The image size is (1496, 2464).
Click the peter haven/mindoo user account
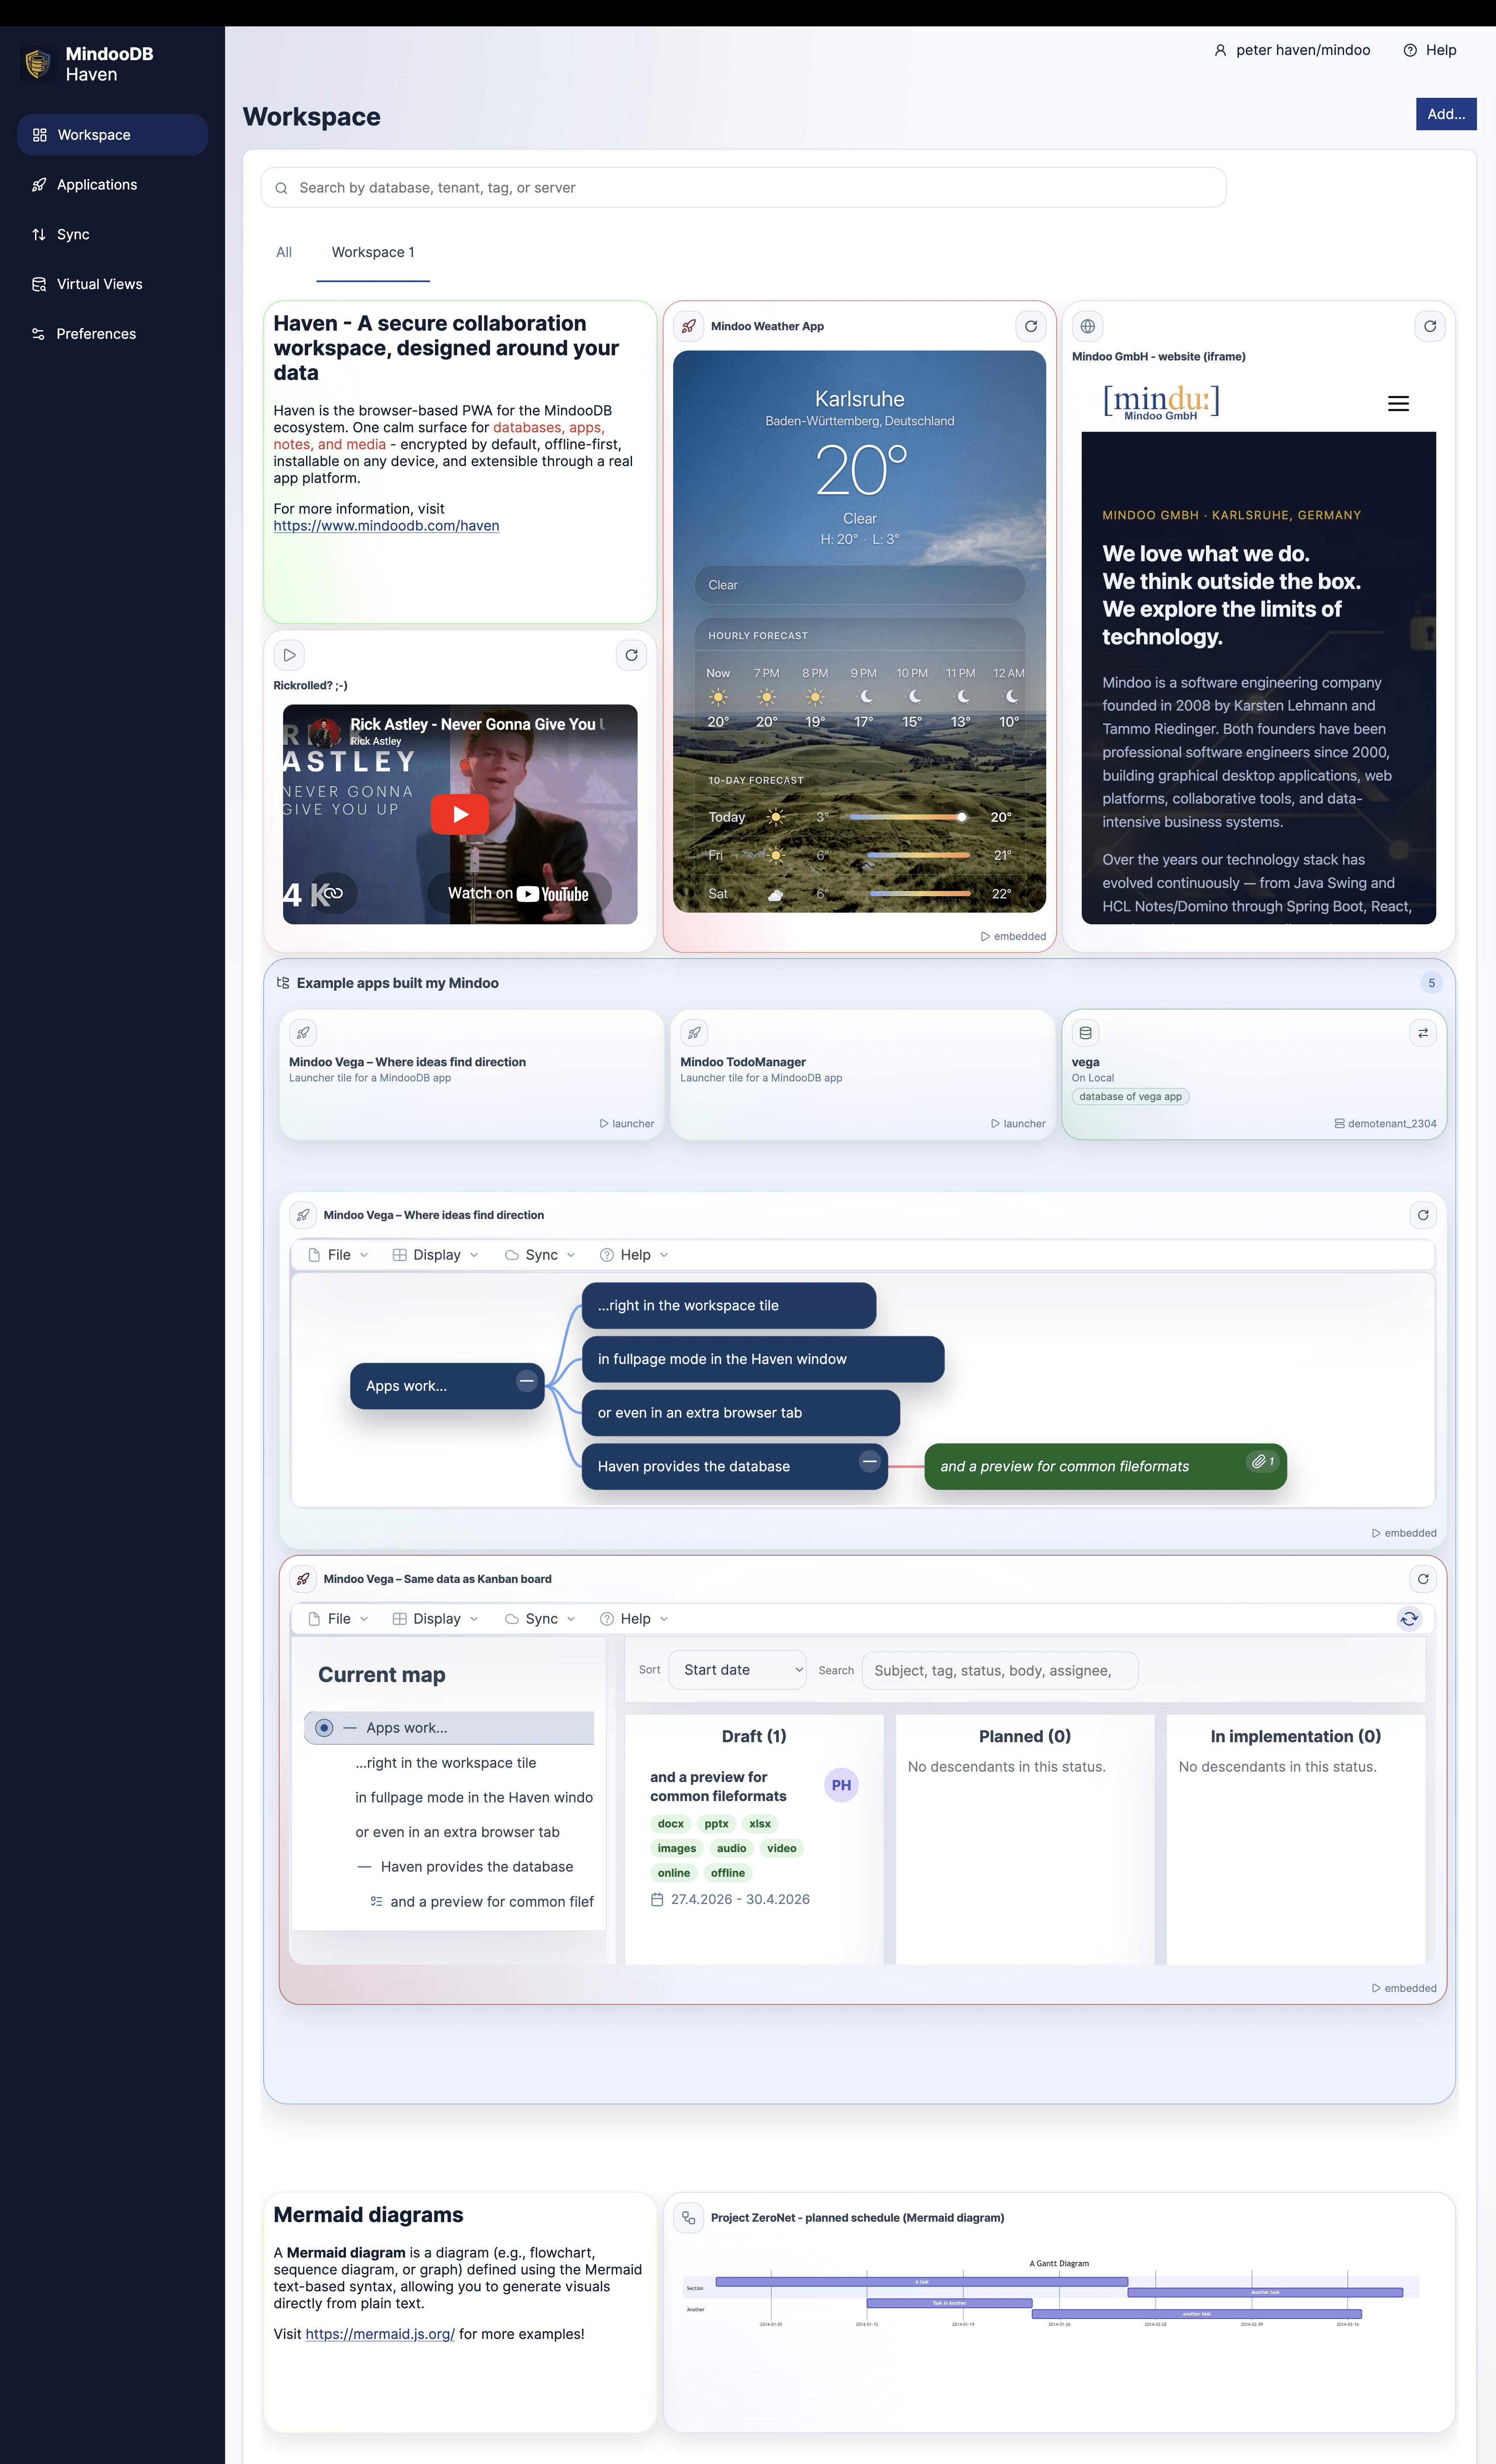(x=1292, y=50)
